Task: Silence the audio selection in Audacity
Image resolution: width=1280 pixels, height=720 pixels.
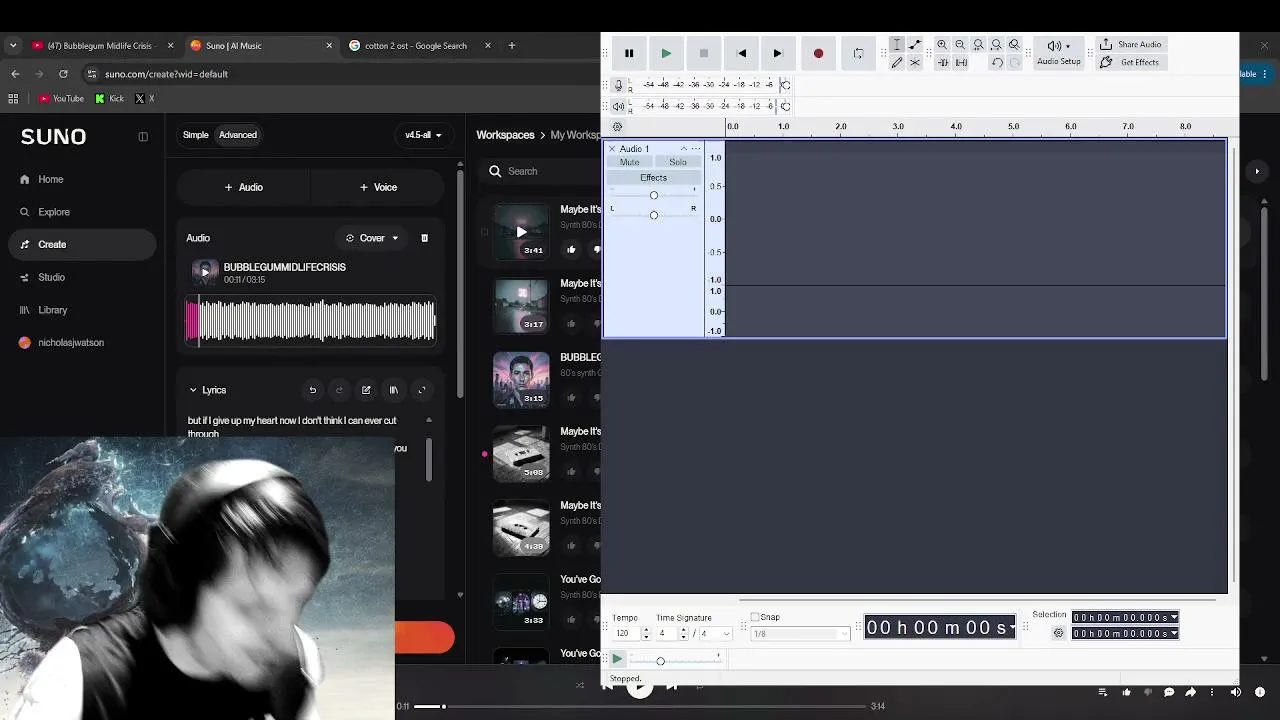Action: [x=961, y=63]
